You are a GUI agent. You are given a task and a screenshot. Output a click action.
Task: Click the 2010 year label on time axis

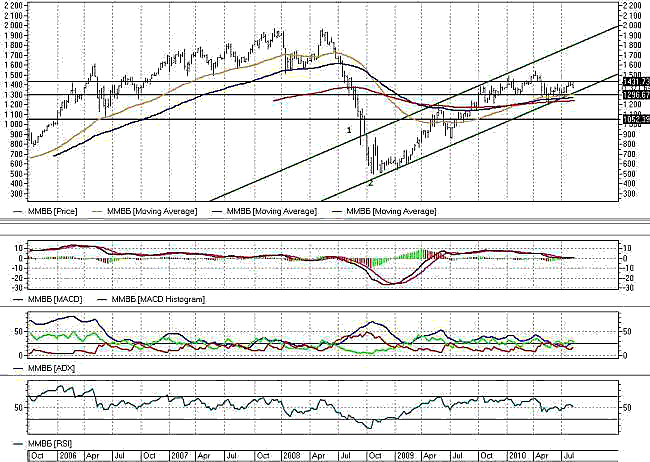(517, 456)
